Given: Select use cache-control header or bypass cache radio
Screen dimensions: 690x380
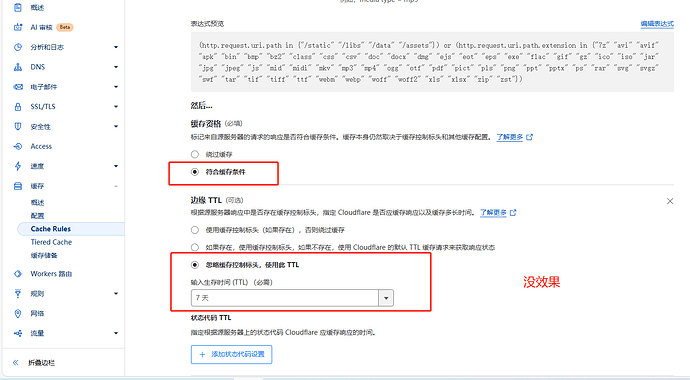Looking at the screenshot, I should coord(195,230).
